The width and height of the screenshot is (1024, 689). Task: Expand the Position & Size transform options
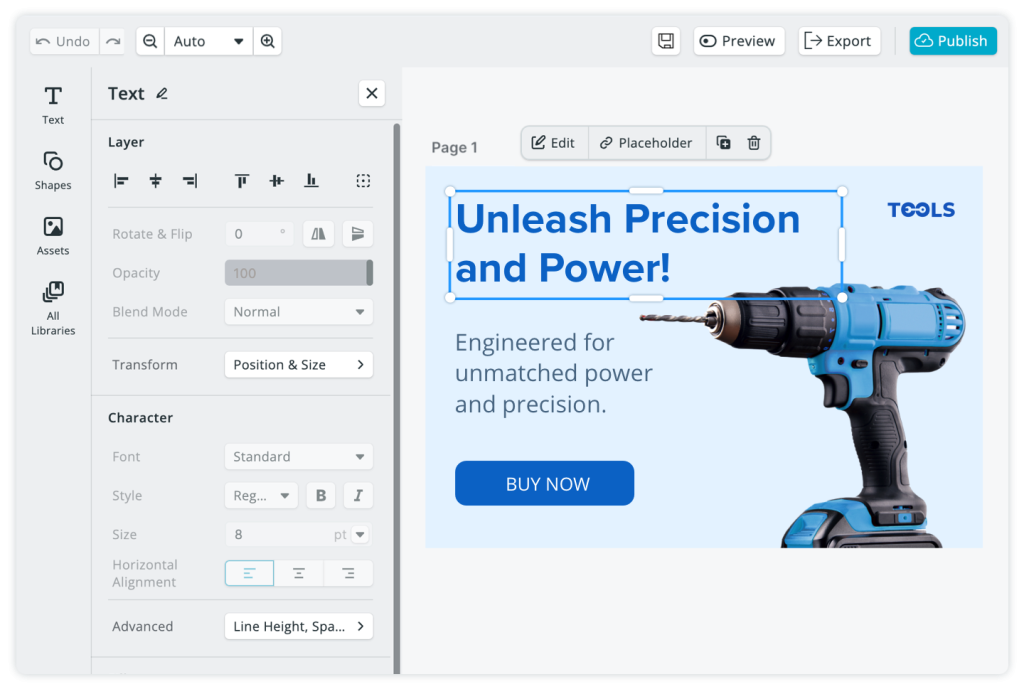298,364
